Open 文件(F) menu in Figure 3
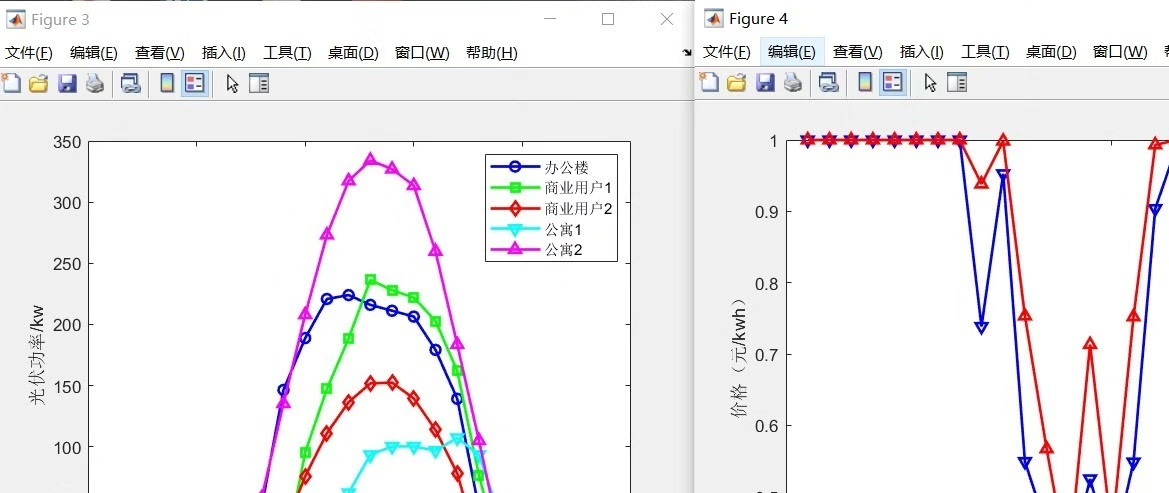The height and width of the screenshot is (493, 1169). (29, 53)
